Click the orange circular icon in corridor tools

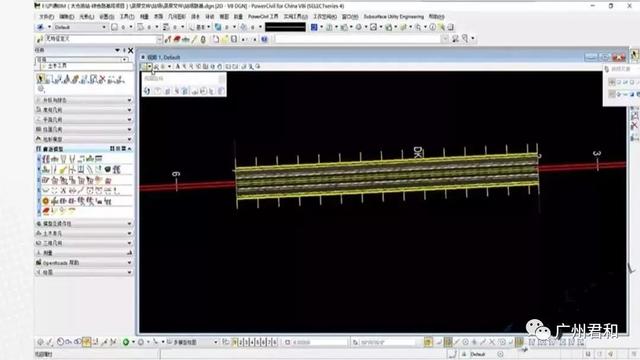pyautogui.click(x=46, y=201)
